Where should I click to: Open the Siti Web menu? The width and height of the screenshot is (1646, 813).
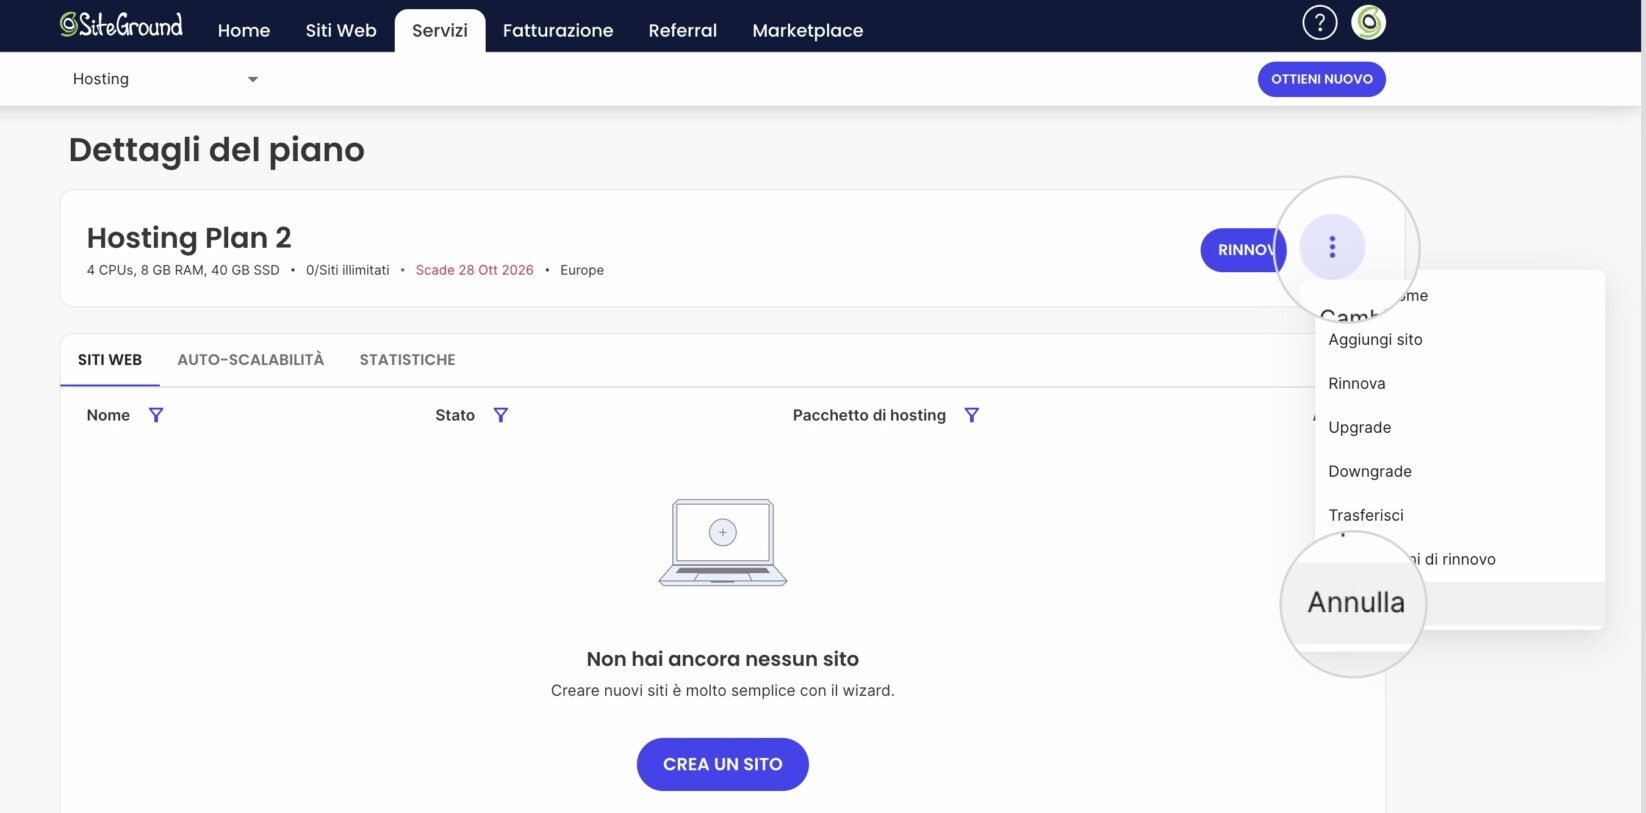pos(341,30)
